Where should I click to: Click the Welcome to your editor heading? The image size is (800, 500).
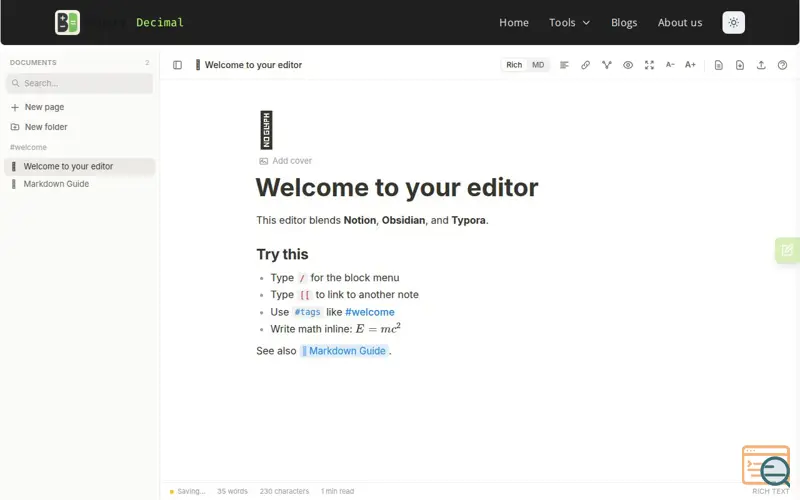pos(397,187)
